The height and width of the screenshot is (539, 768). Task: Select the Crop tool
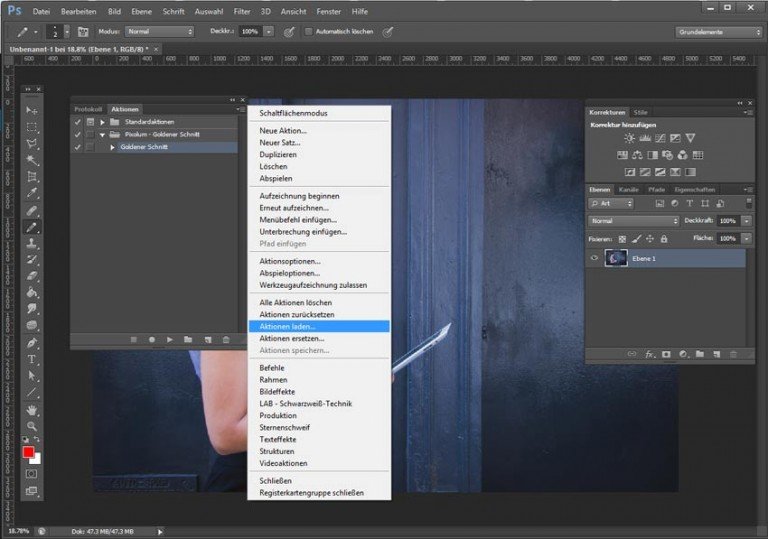32,177
